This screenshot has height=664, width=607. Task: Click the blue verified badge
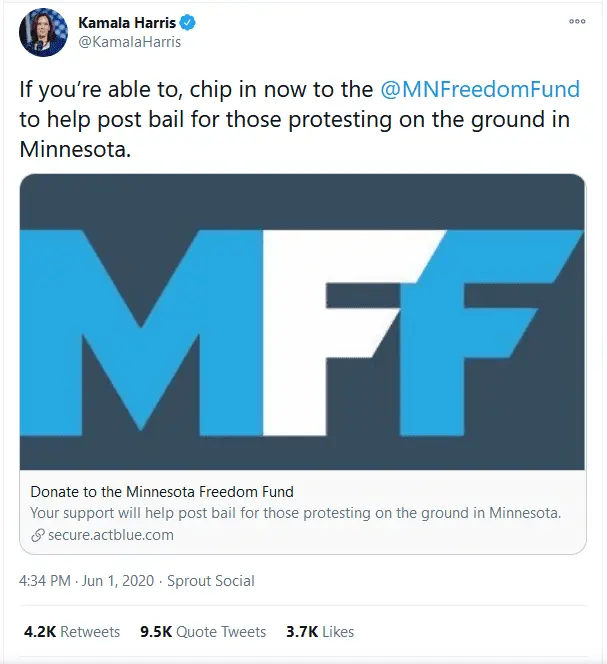pyautogui.click(x=185, y=24)
